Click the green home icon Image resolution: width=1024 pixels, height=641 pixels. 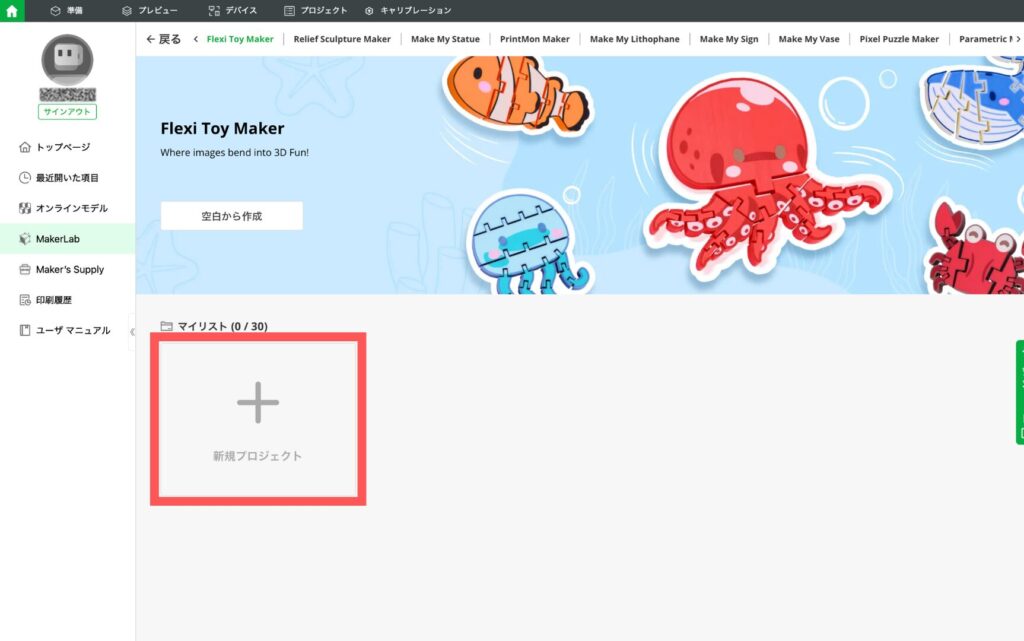click(x=12, y=10)
